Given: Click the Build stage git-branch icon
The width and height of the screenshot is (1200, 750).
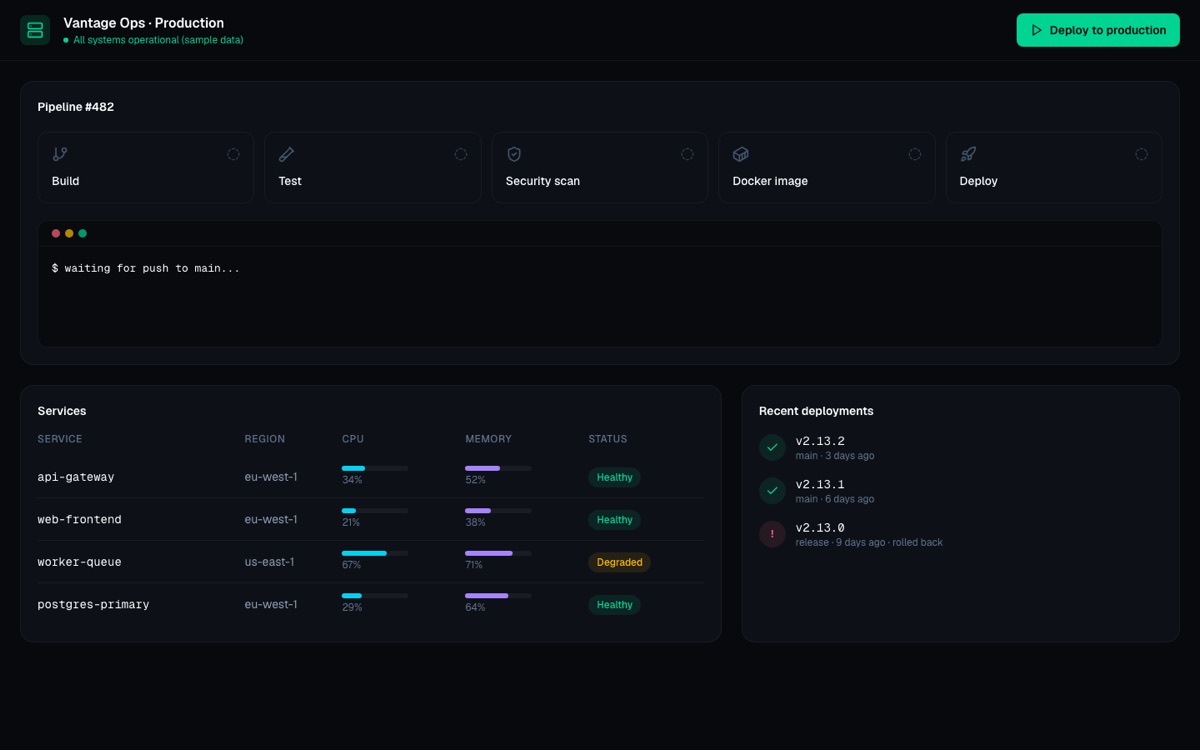Looking at the screenshot, I should coord(60,154).
